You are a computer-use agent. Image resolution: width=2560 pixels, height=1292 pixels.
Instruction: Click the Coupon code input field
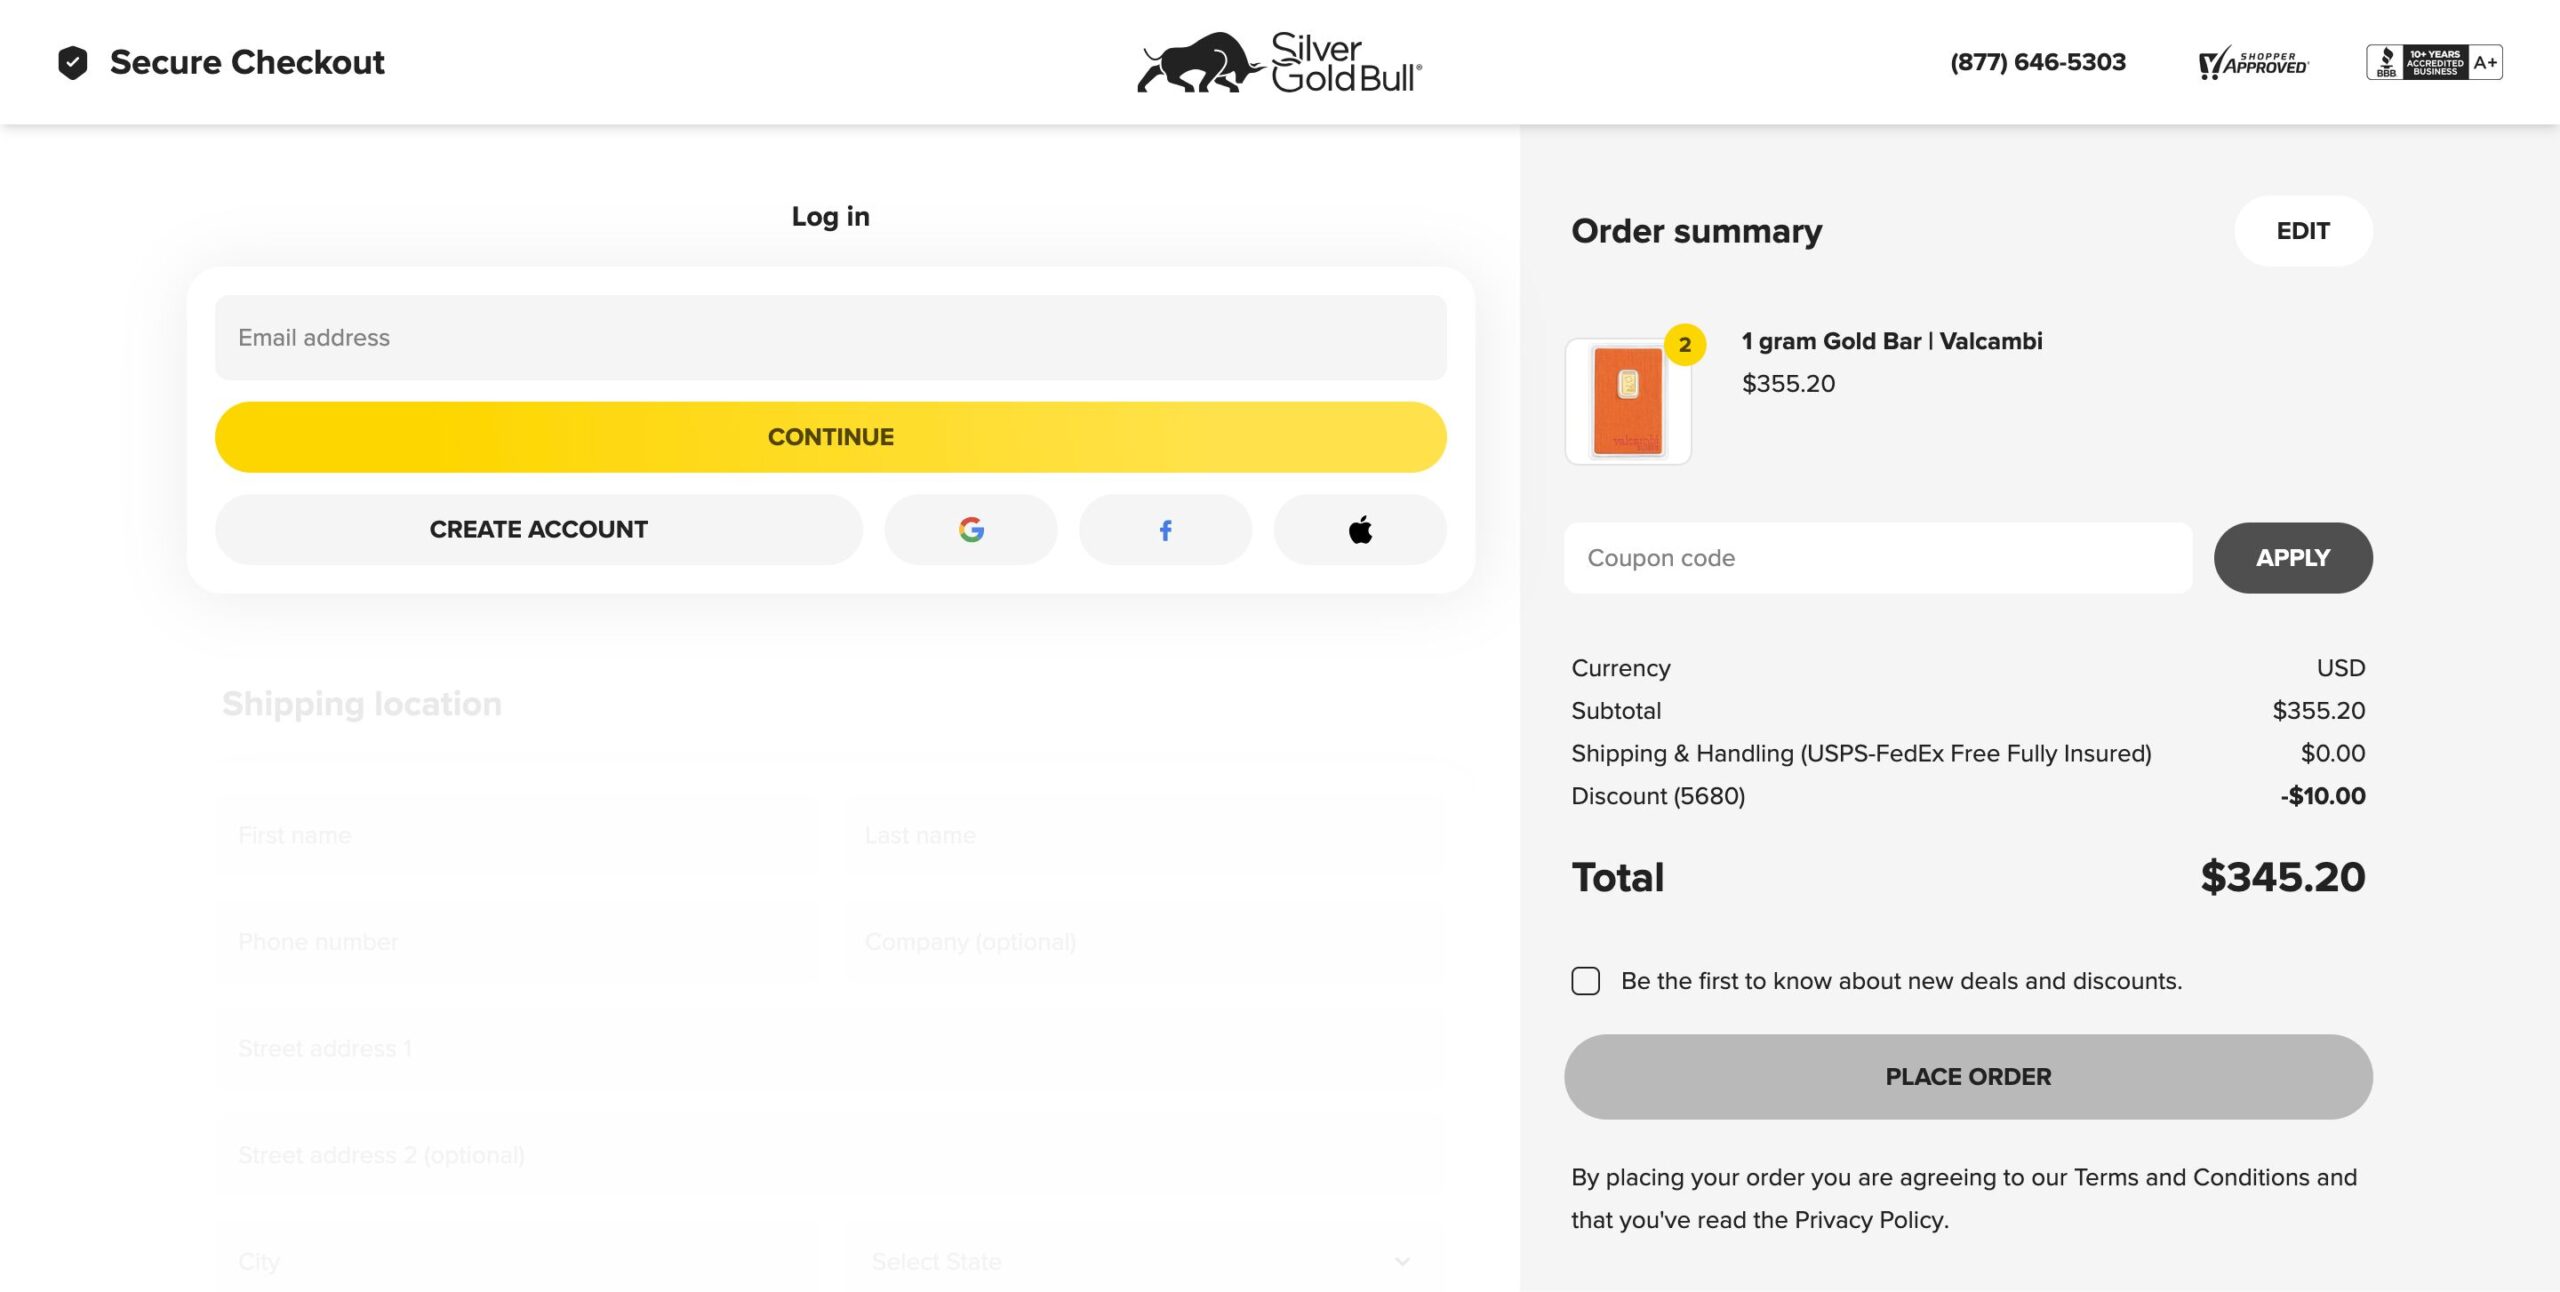click(1878, 558)
